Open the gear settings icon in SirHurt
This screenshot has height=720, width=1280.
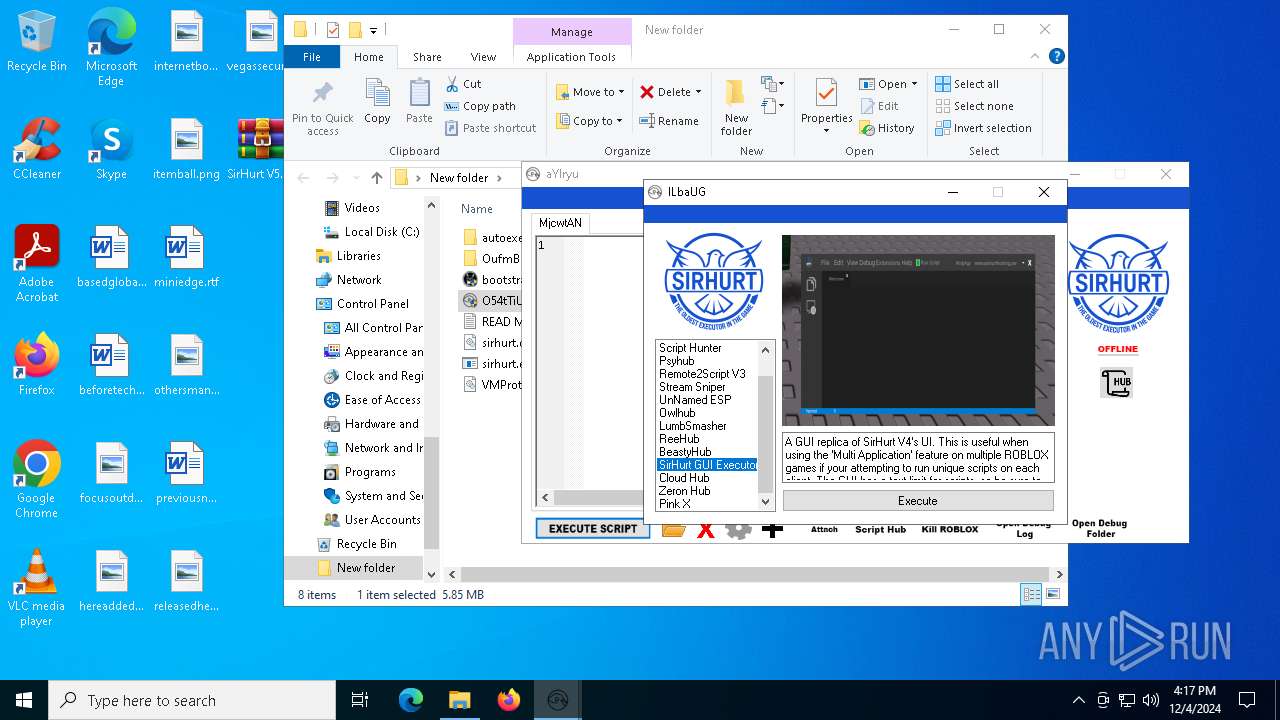click(738, 529)
